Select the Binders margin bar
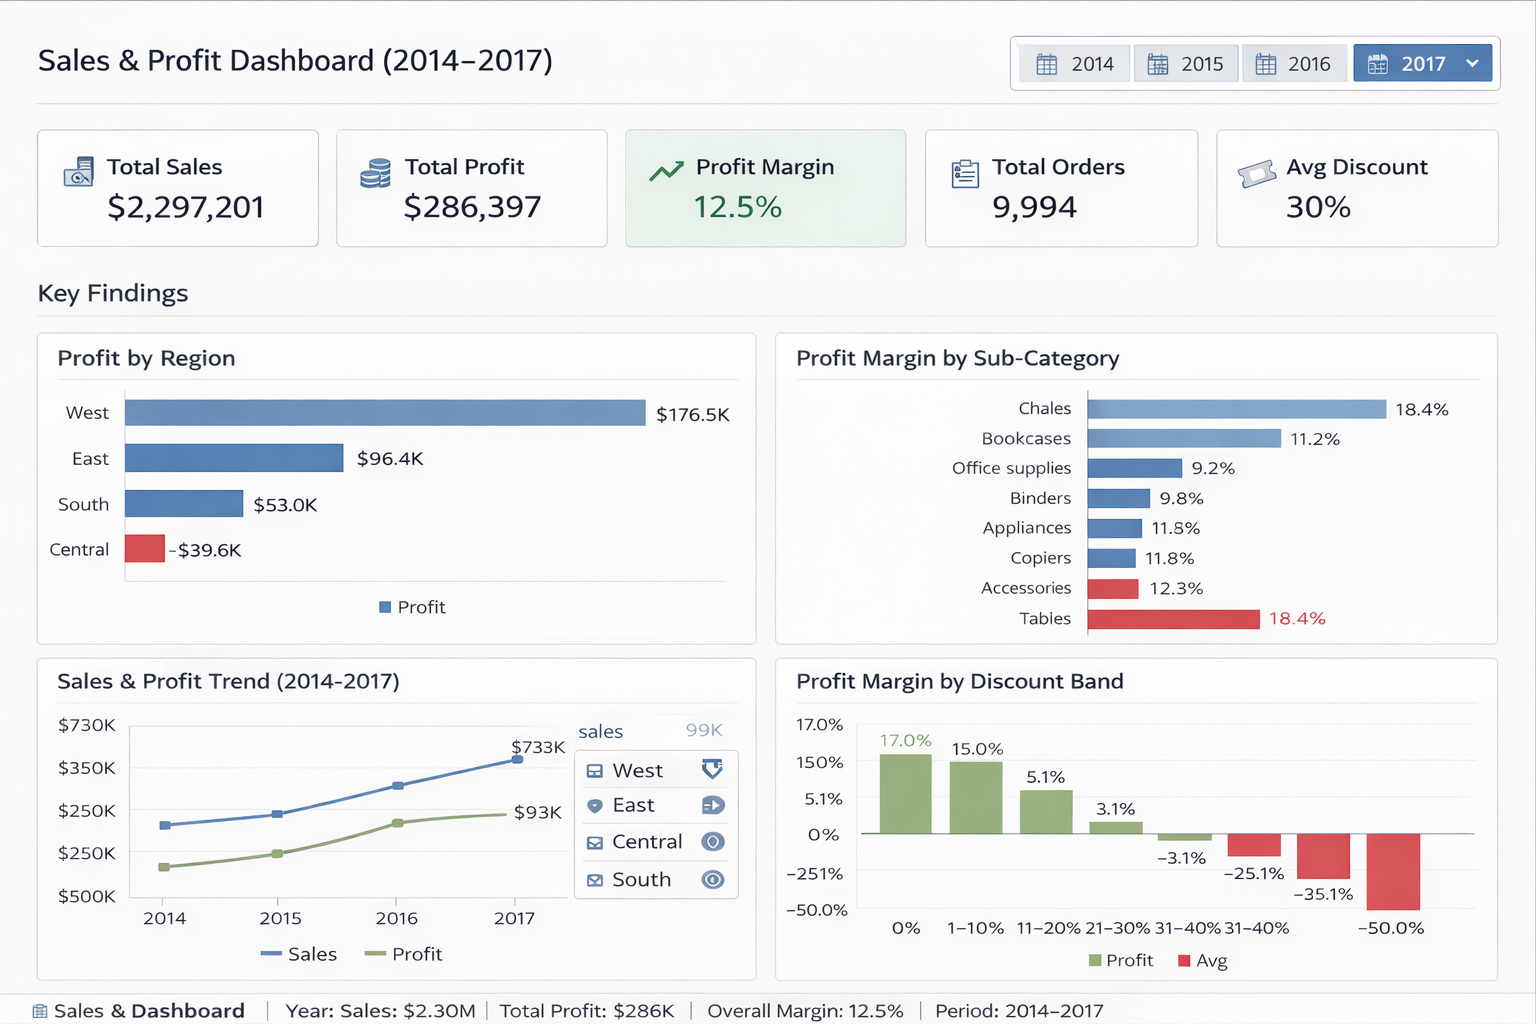 pos(1119,498)
